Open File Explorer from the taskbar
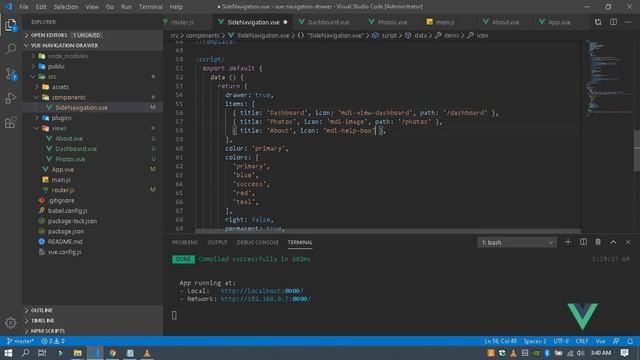640x360 pixels. pos(78,353)
